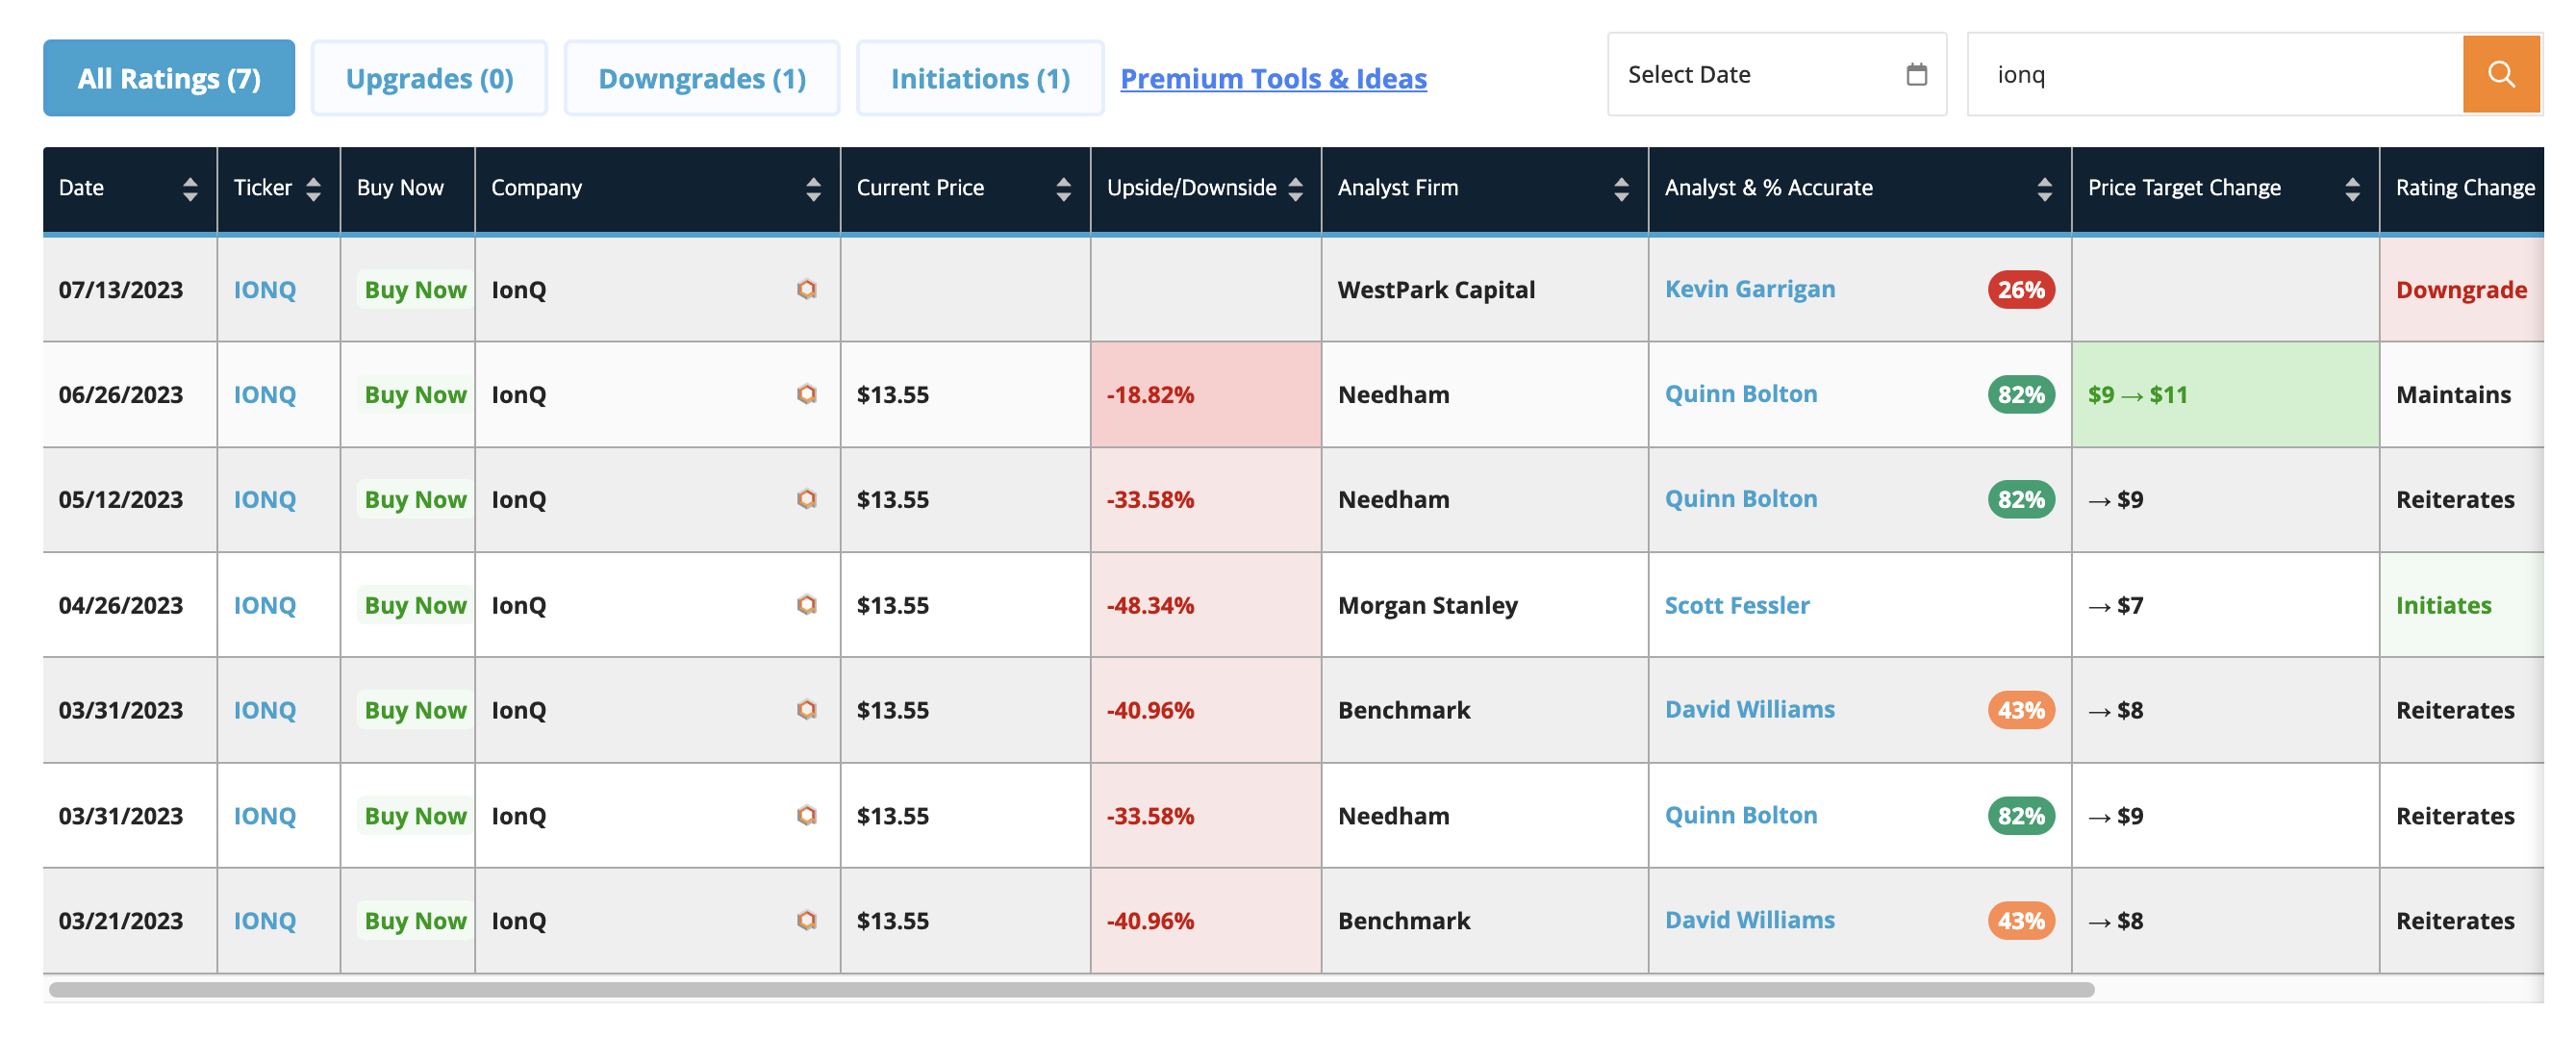Click the Rating Change column header
This screenshot has height=1037, width=2576.
2462,188
